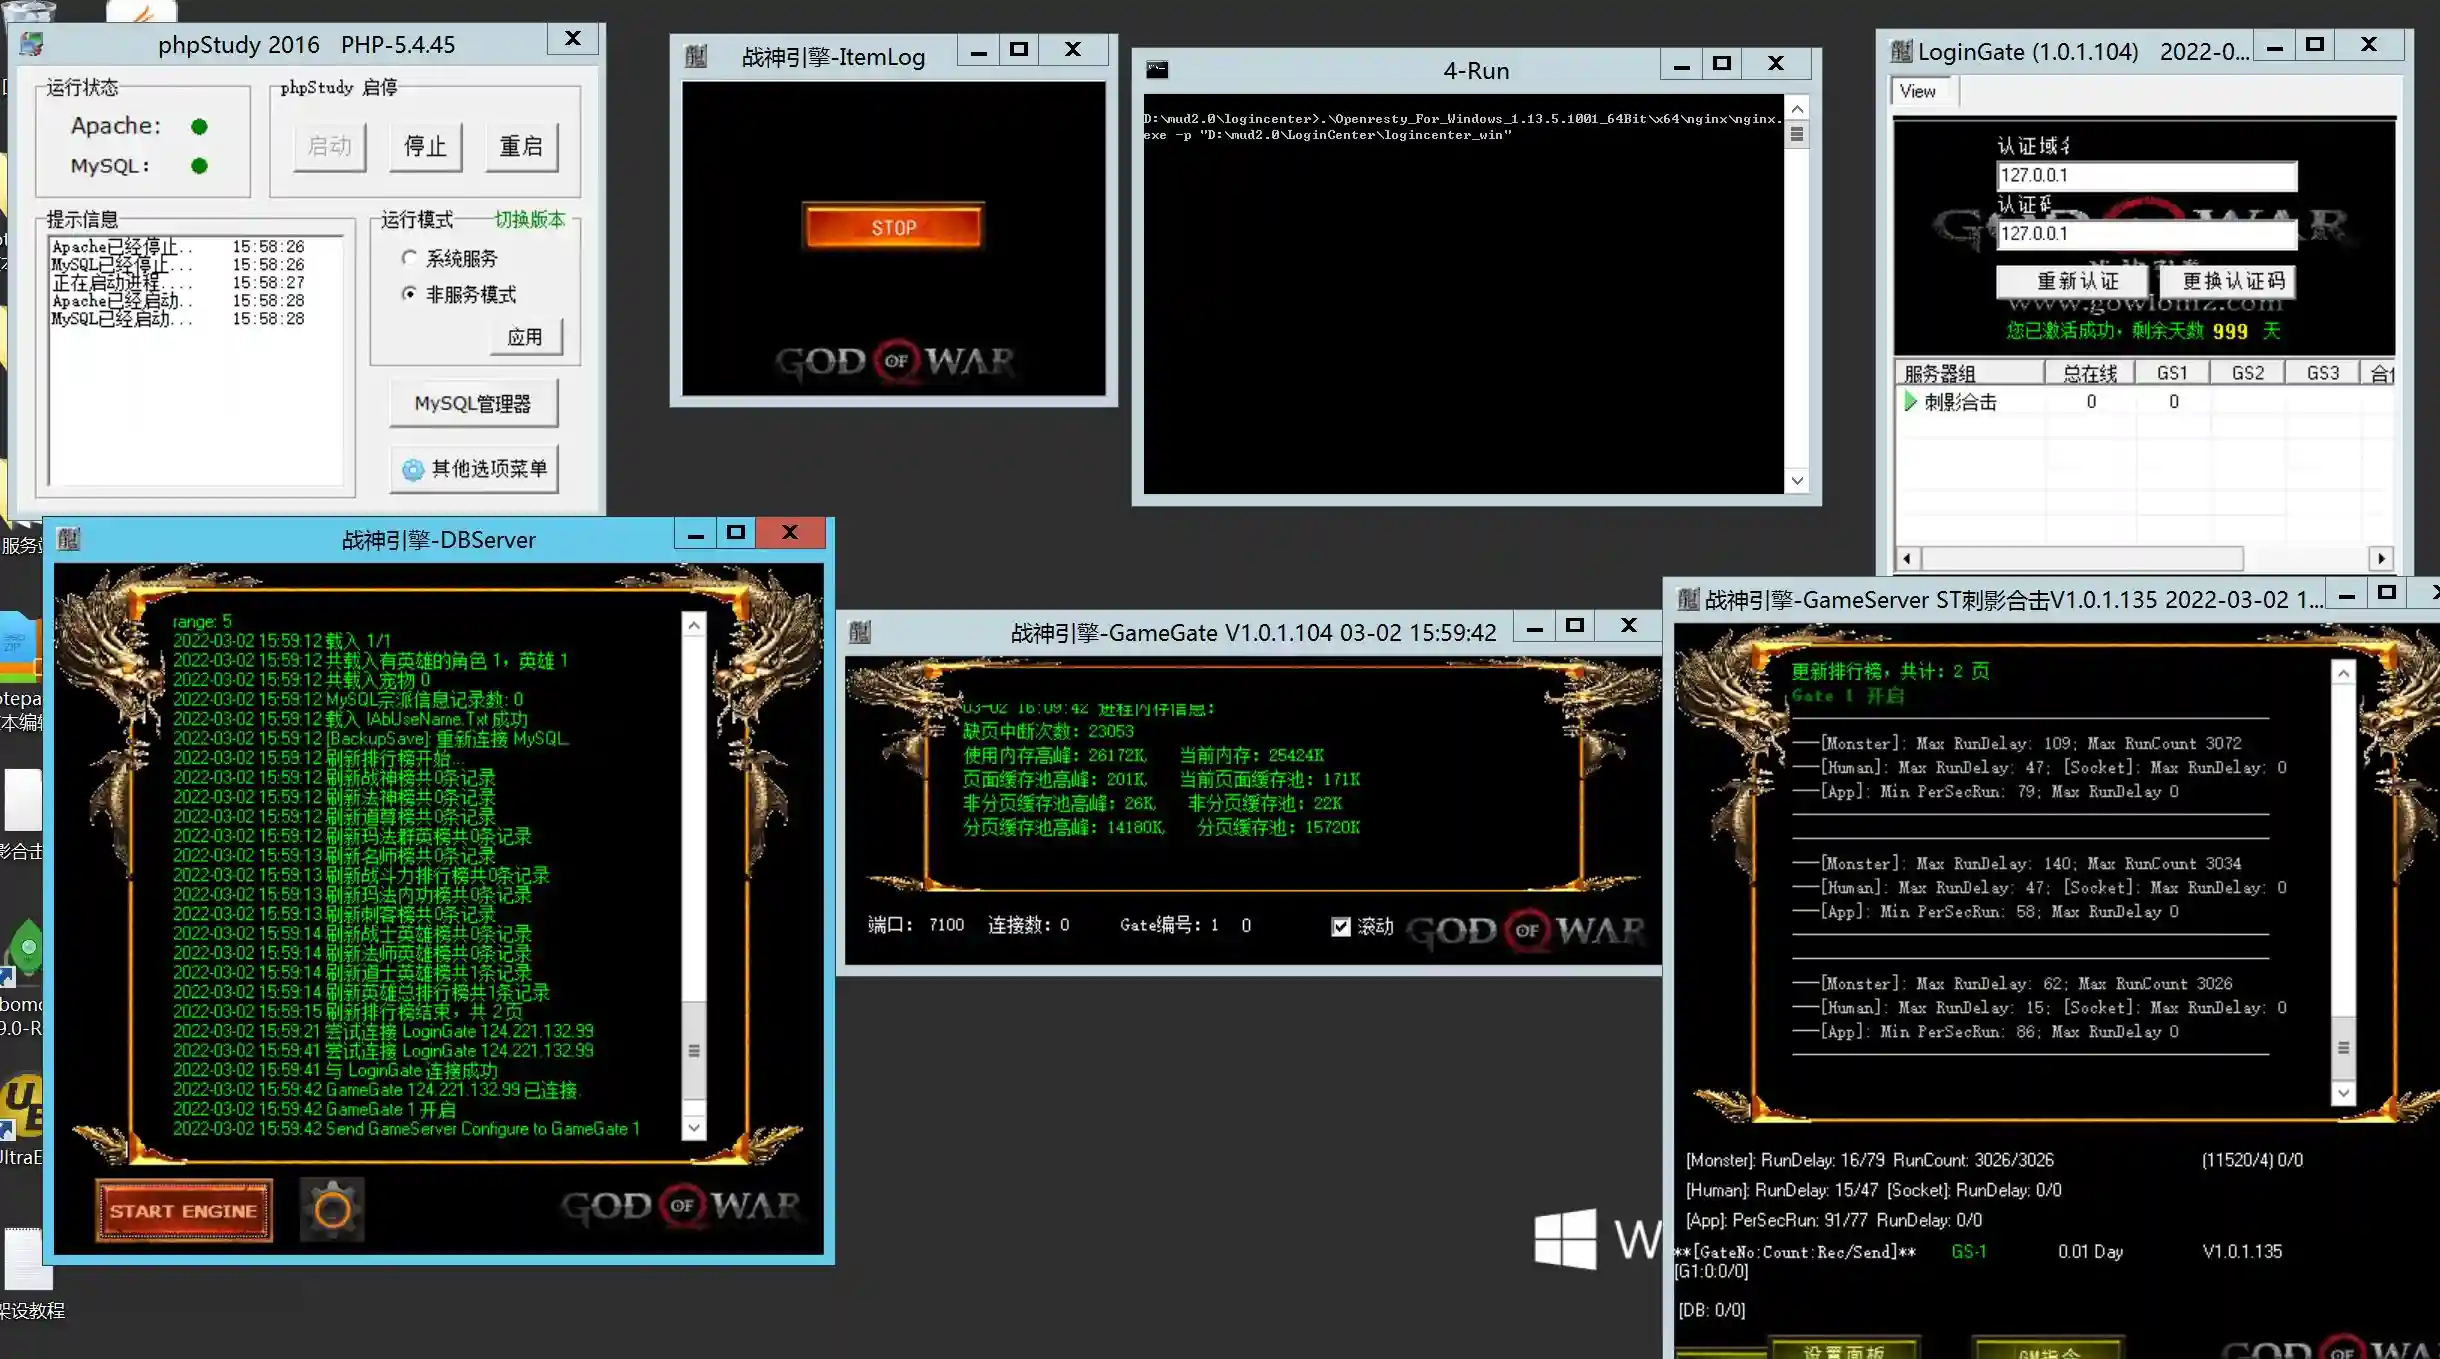
Task: Click the 端口: 7100 status text
Action: pyautogui.click(x=916, y=925)
